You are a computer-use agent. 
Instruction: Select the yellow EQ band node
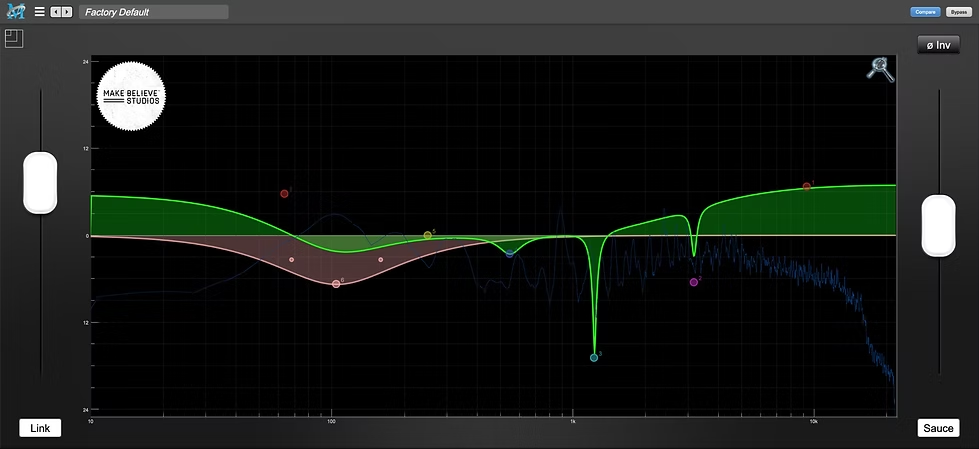tap(427, 235)
